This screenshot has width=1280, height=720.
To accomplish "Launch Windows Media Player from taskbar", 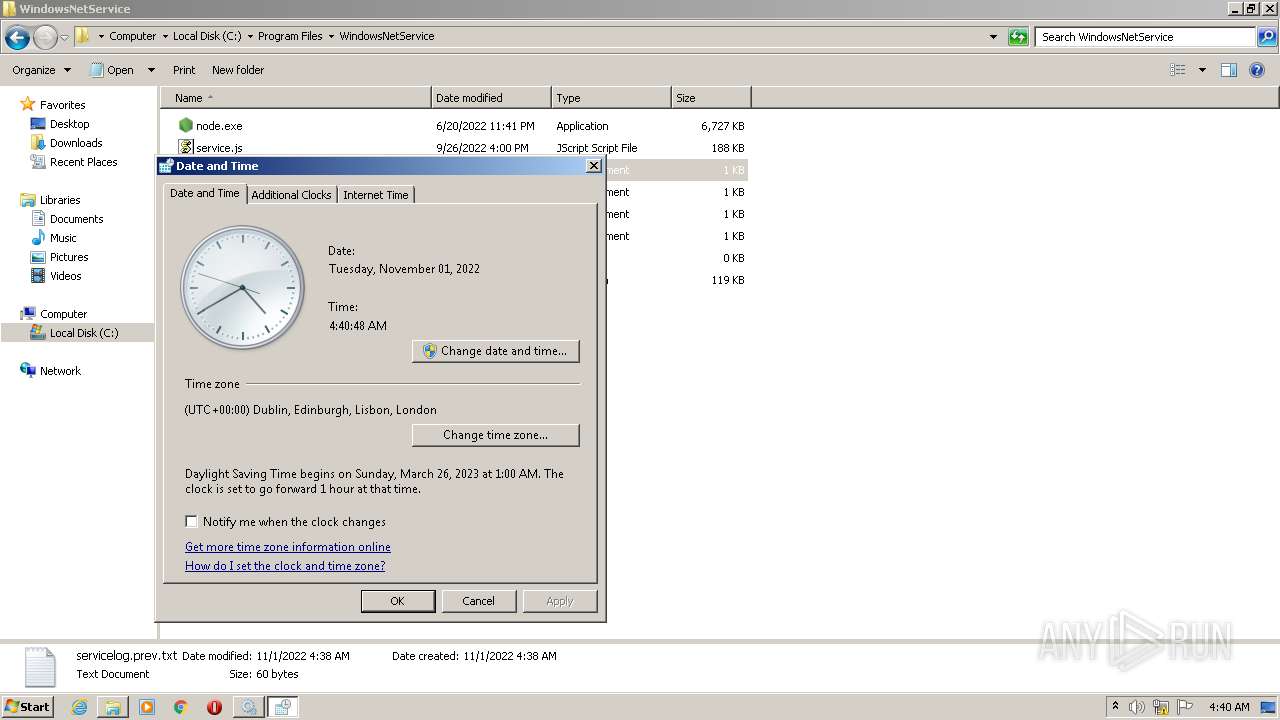I will 147,707.
